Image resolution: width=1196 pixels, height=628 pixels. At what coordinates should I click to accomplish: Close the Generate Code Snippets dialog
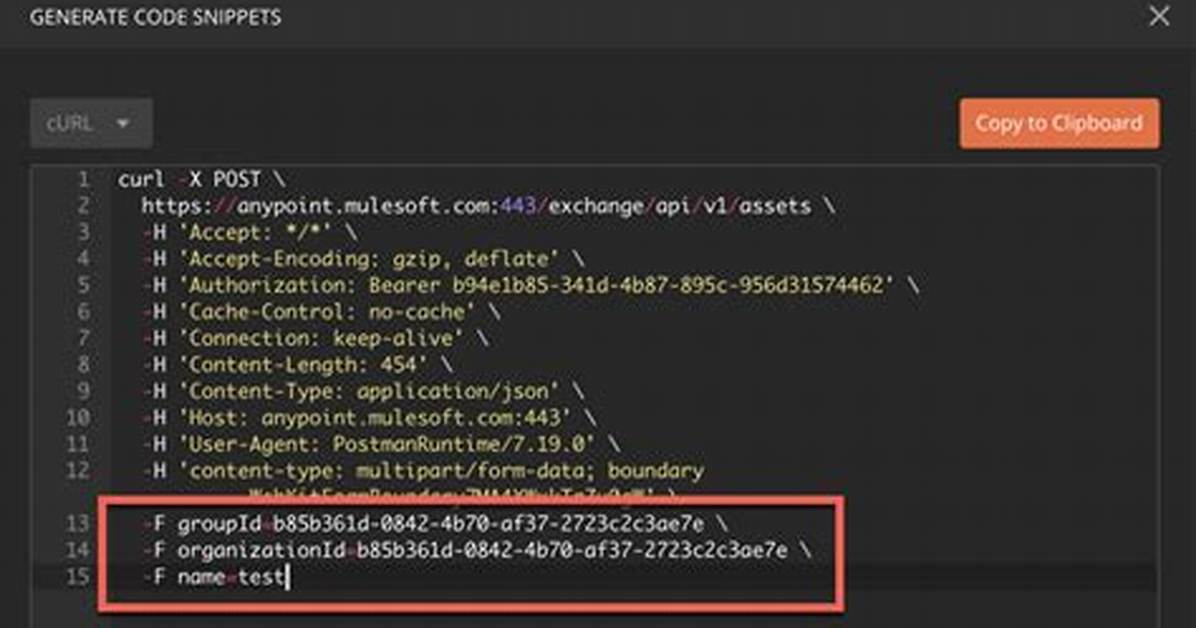click(1159, 16)
